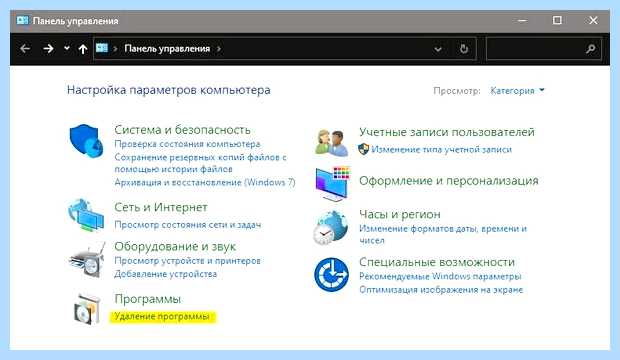Go up one level with Up arrow
This screenshot has height=360, width=620.
coord(83,49)
